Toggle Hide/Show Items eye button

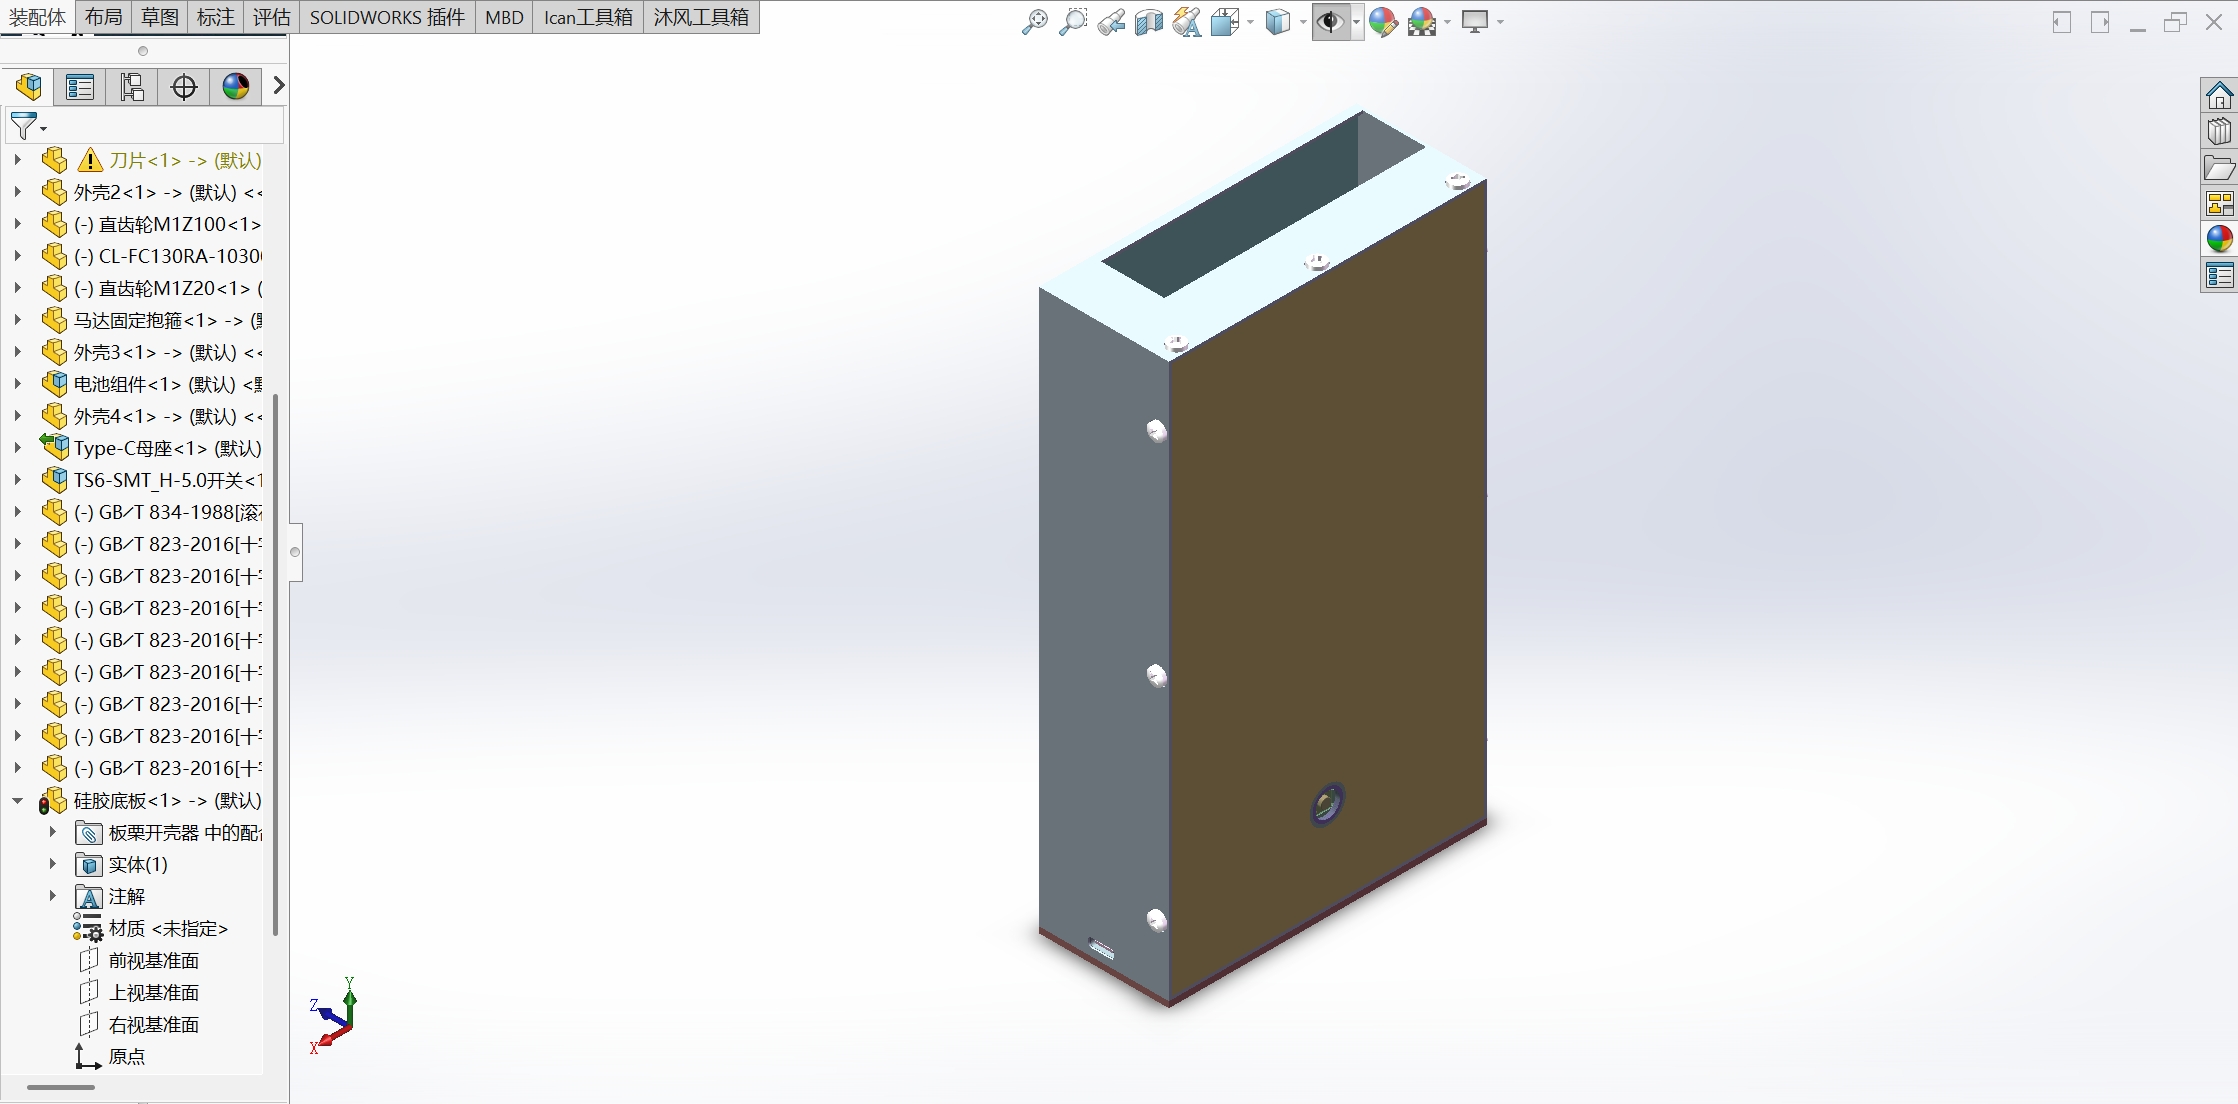pyautogui.click(x=1330, y=21)
